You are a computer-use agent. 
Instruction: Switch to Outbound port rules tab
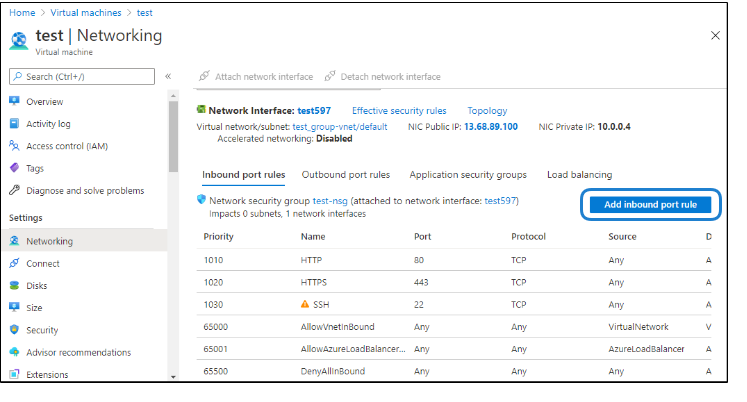[346, 175]
